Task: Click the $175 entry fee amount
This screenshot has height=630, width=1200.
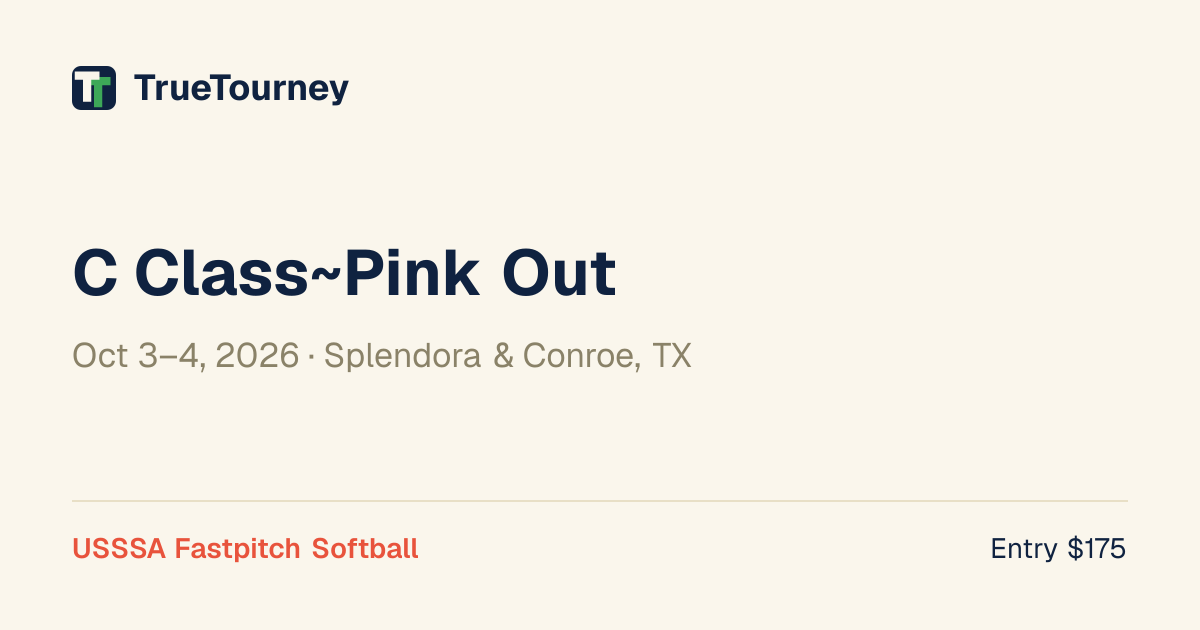Action: pyautogui.click(x=1097, y=548)
